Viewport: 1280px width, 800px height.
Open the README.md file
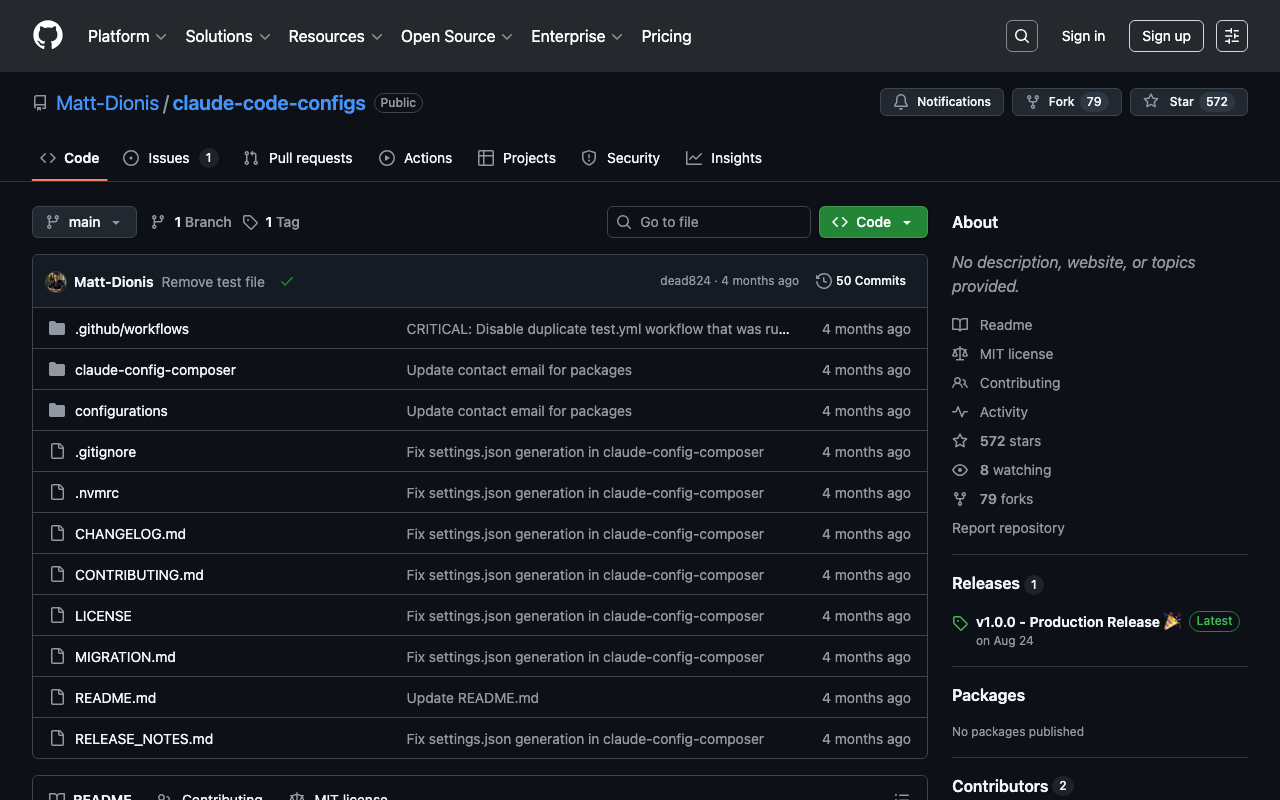coord(115,698)
